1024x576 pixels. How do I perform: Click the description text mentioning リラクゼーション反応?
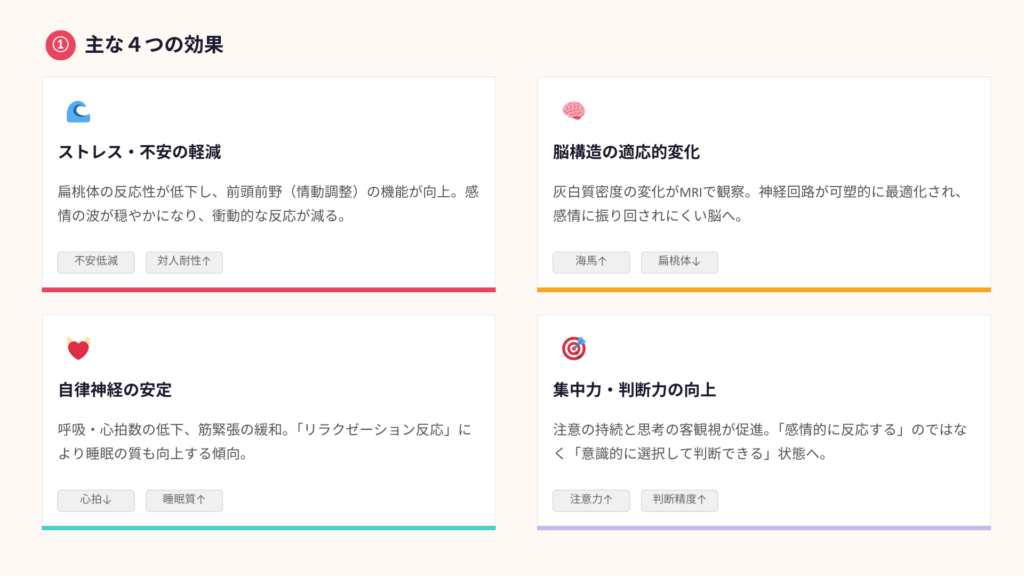click(x=264, y=441)
